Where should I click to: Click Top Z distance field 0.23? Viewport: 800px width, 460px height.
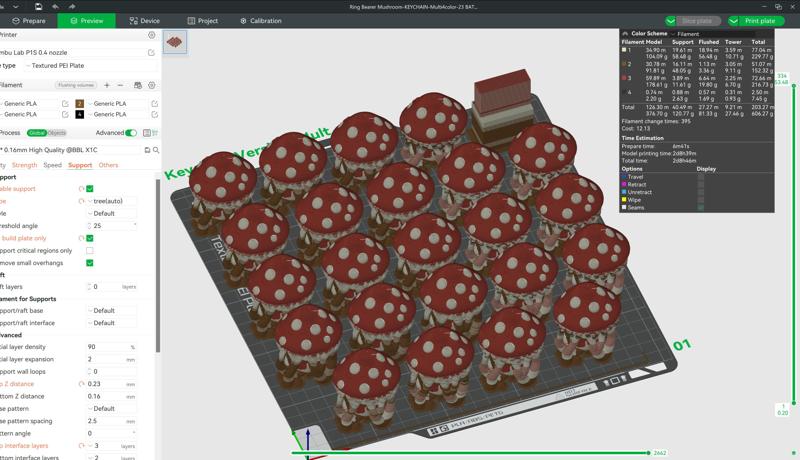[112, 384]
